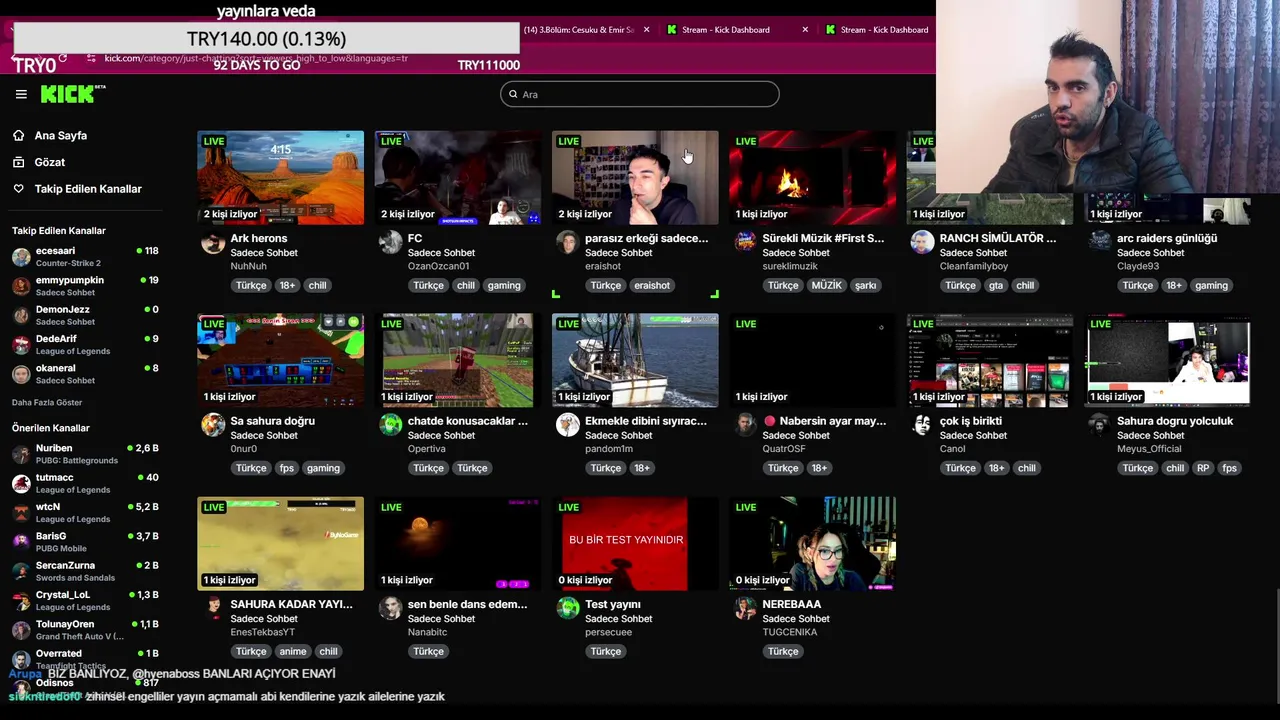Open Sahura dogru yolculuk stream title

coord(1175,421)
